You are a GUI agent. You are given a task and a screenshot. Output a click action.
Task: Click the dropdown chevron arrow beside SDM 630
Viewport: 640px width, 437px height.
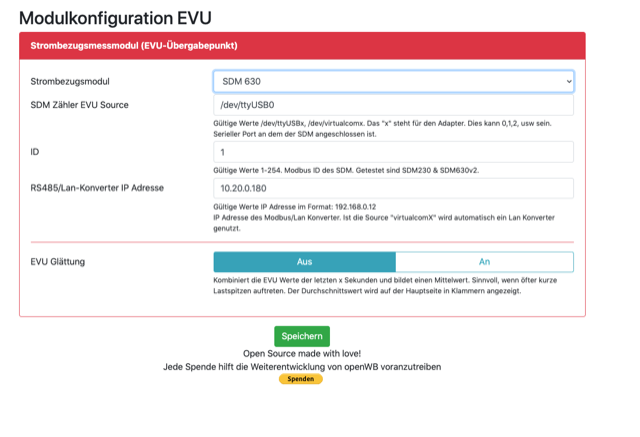(x=569, y=81)
